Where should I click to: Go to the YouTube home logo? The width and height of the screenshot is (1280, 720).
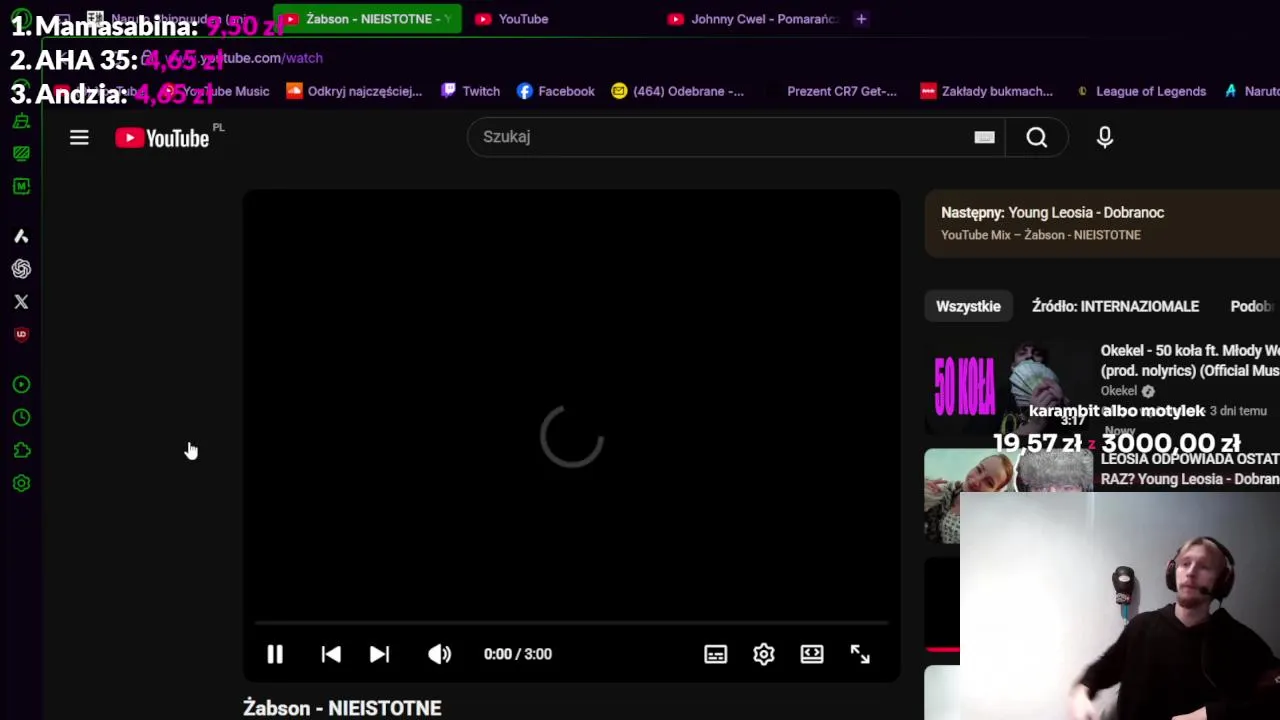[x=163, y=138]
